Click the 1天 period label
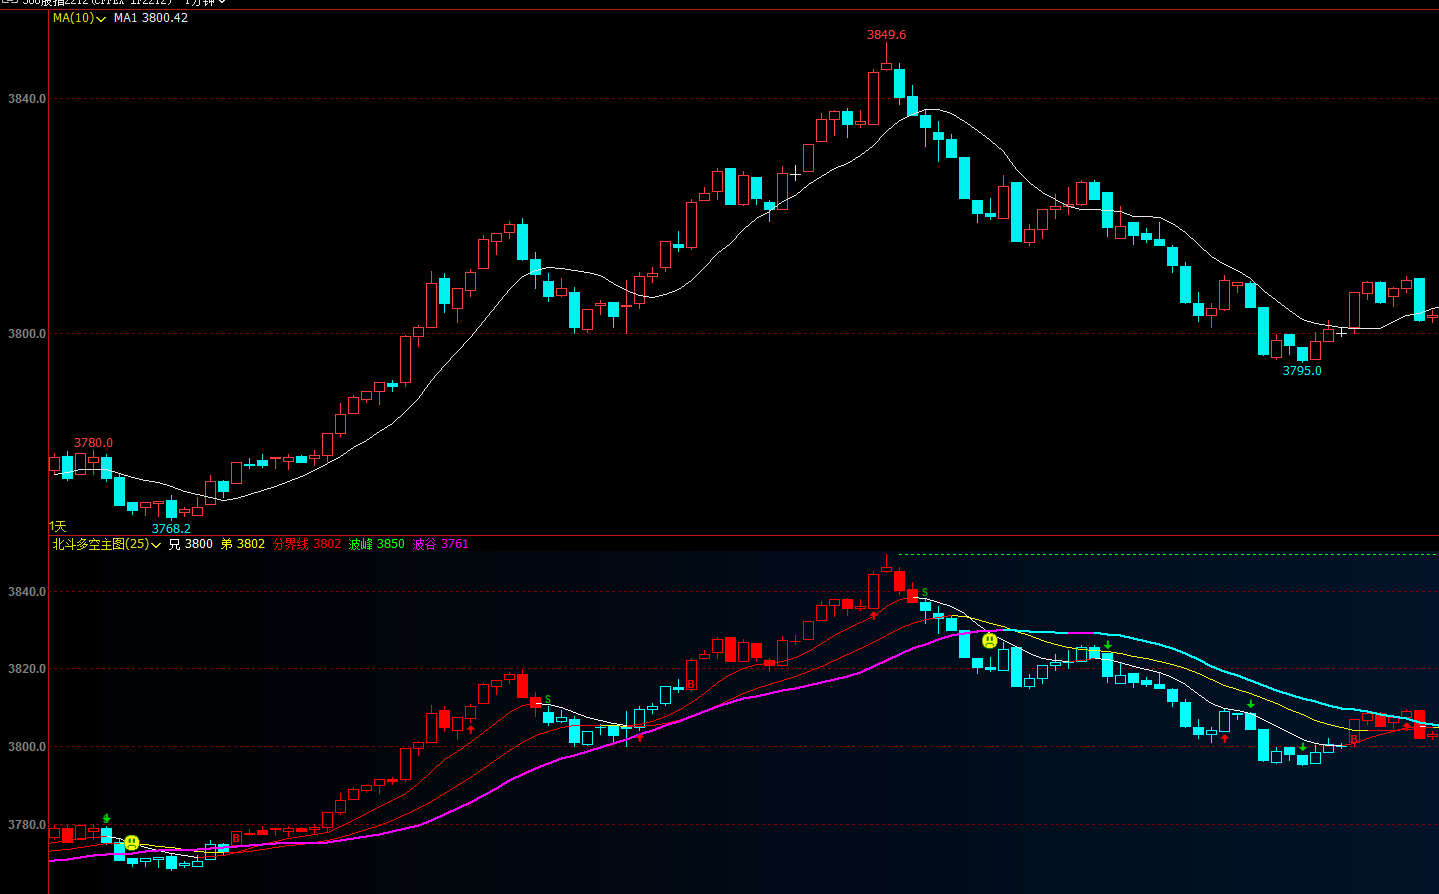The width and height of the screenshot is (1439, 894). coord(58,526)
